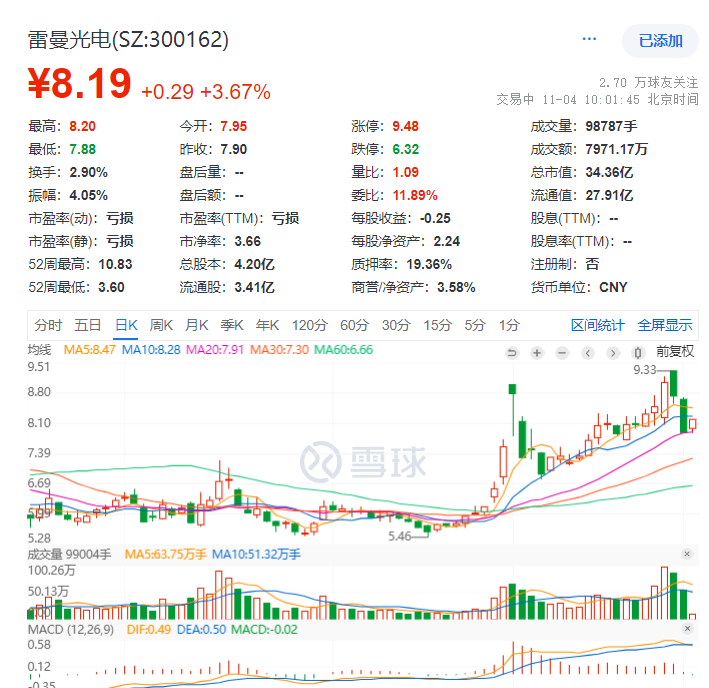
Task: Click the 52周最高 value 10.83
Action: coord(115,264)
